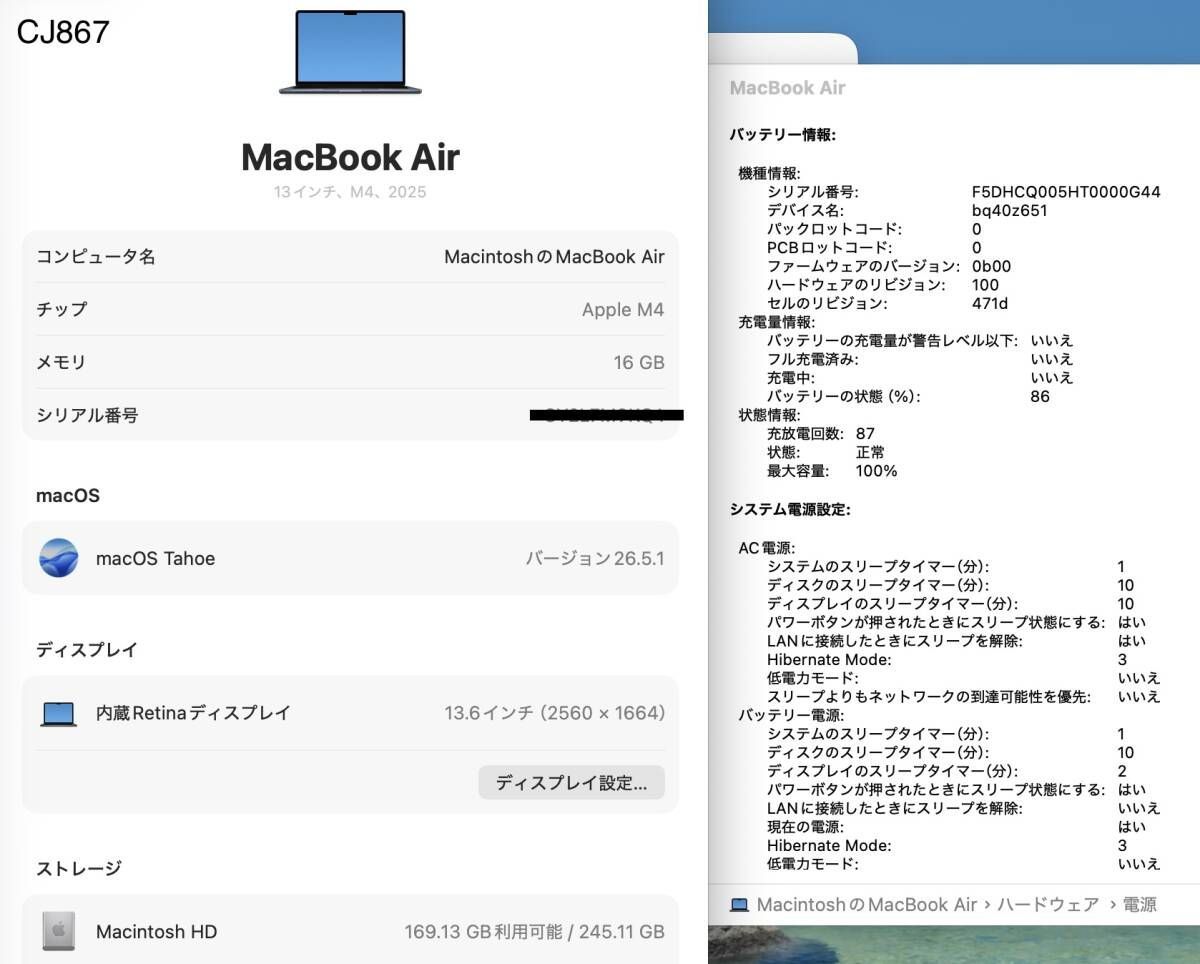1200x964 pixels.
Task: Click the 現在の電源 row
Action: pyautogui.click(x=956, y=827)
